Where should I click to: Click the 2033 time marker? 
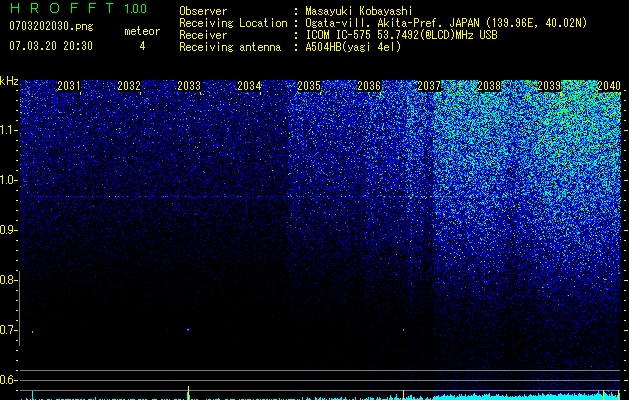[x=189, y=86]
